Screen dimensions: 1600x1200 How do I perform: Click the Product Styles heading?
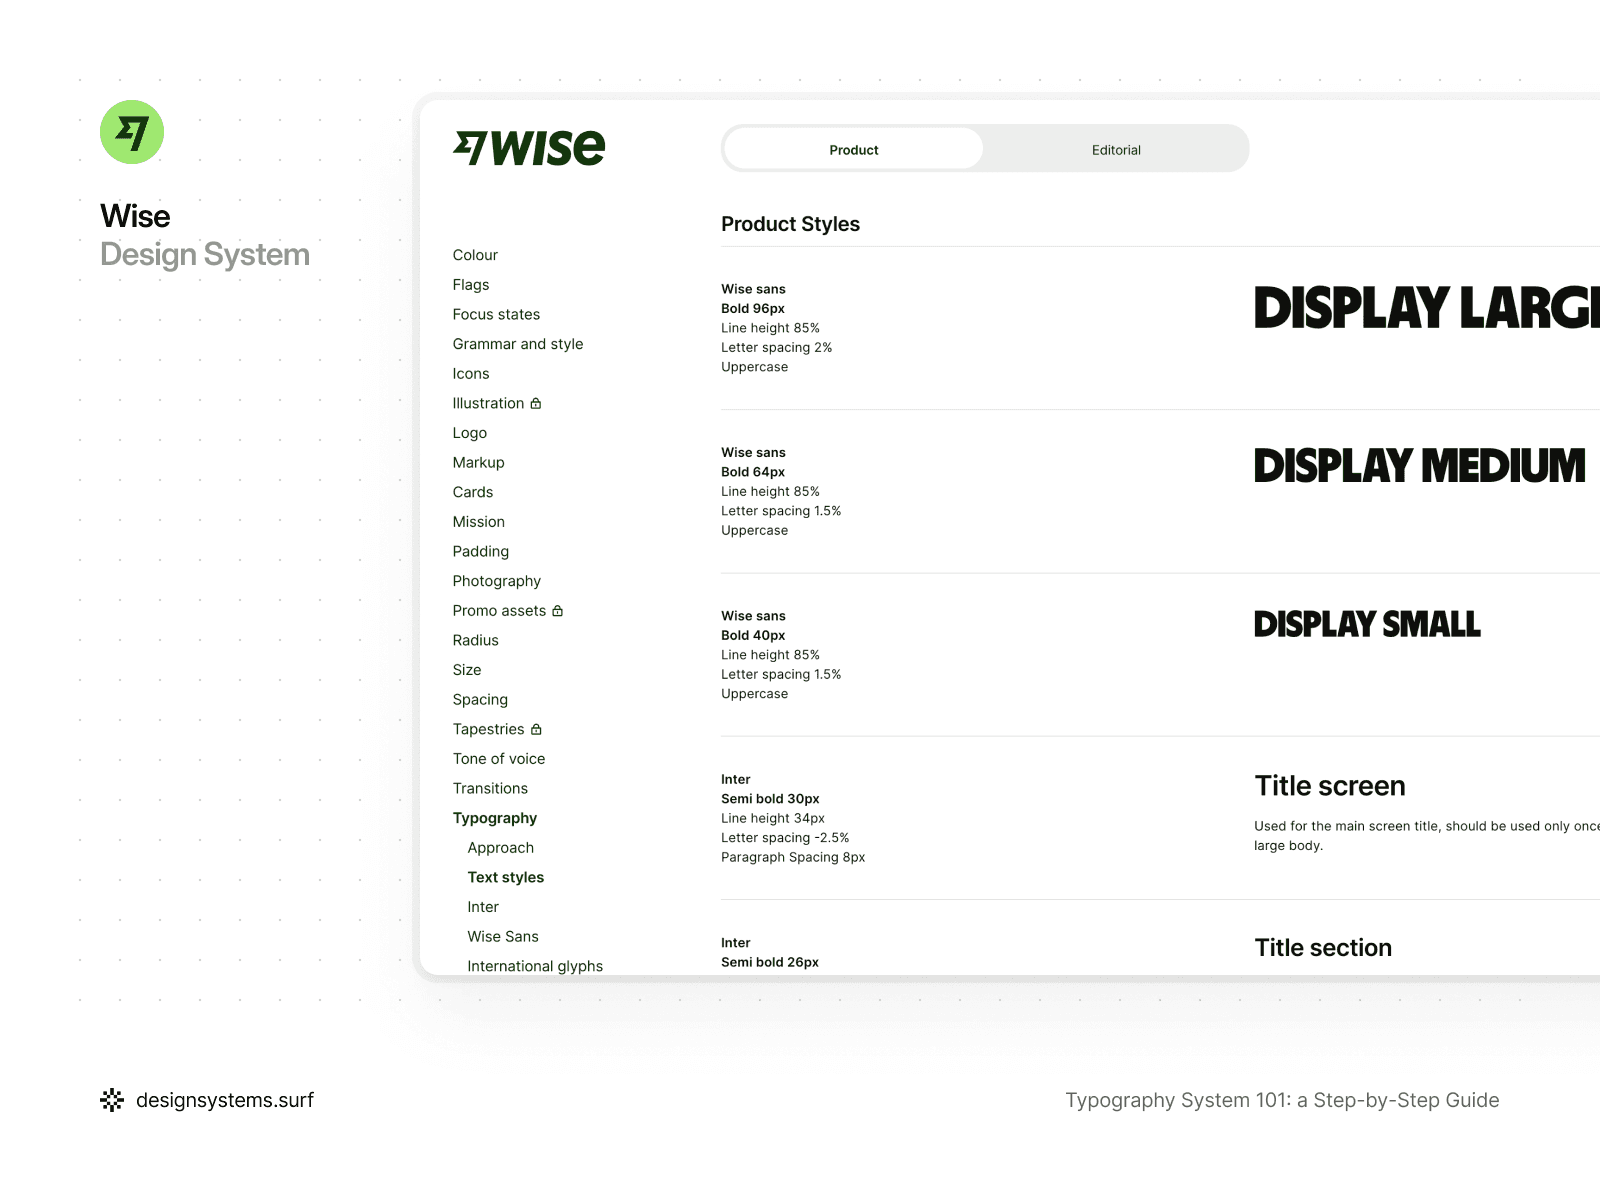(x=791, y=224)
